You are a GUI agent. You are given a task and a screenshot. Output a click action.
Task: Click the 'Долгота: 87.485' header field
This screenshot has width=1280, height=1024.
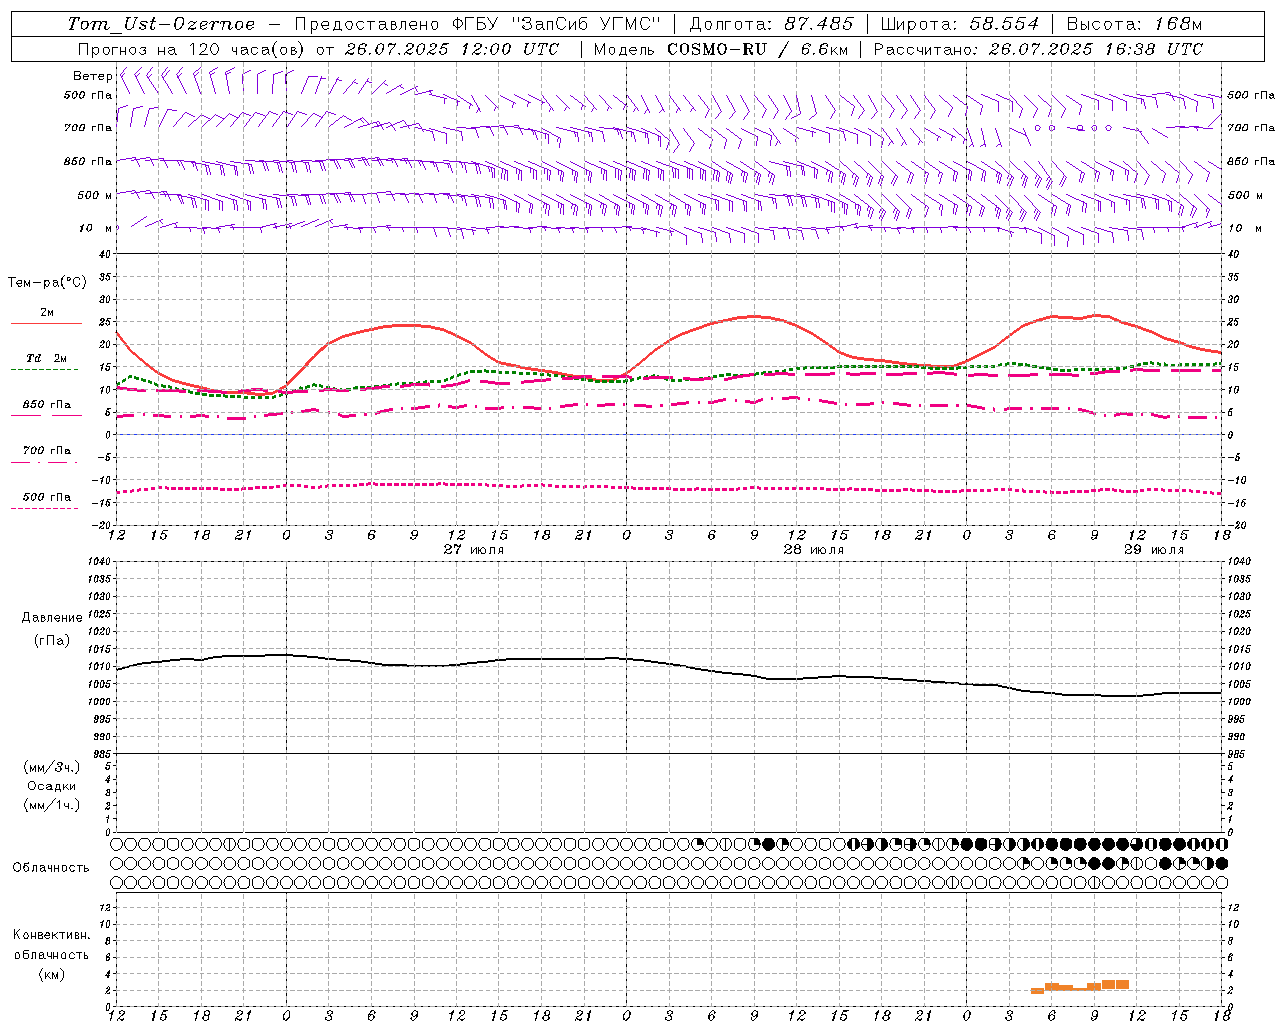pyautogui.click(x=771, y=24)
